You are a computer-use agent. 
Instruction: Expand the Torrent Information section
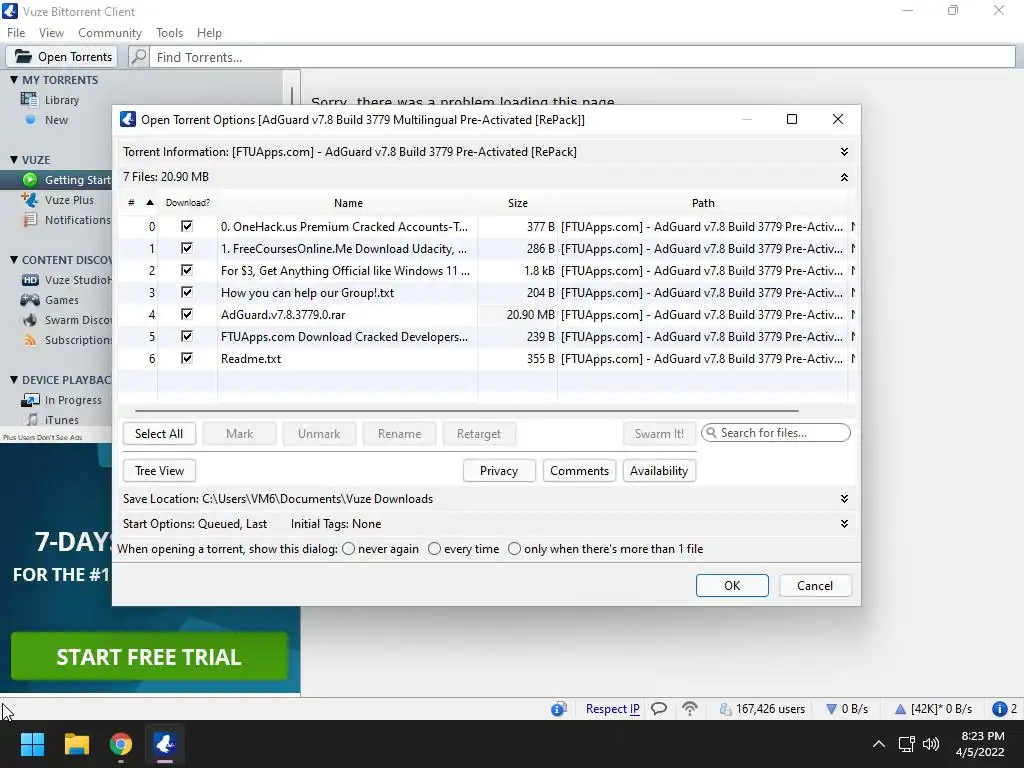(x=844, y=152)
